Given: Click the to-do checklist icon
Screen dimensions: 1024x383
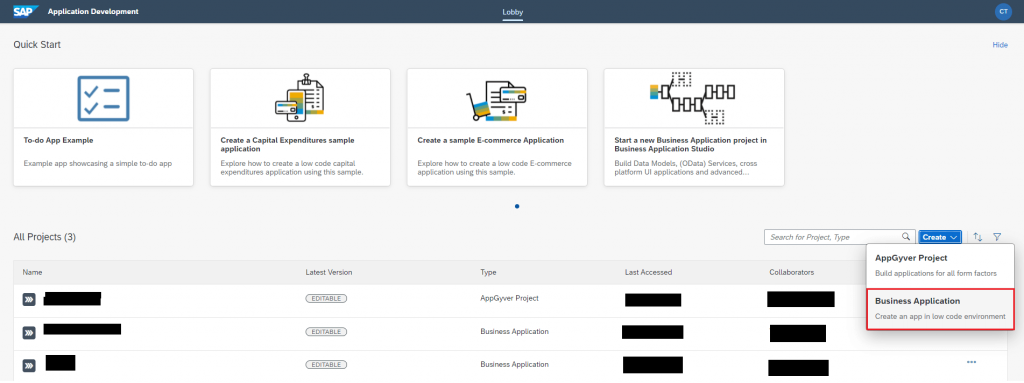Looking at the screenshot, I should tap(103, 98).
